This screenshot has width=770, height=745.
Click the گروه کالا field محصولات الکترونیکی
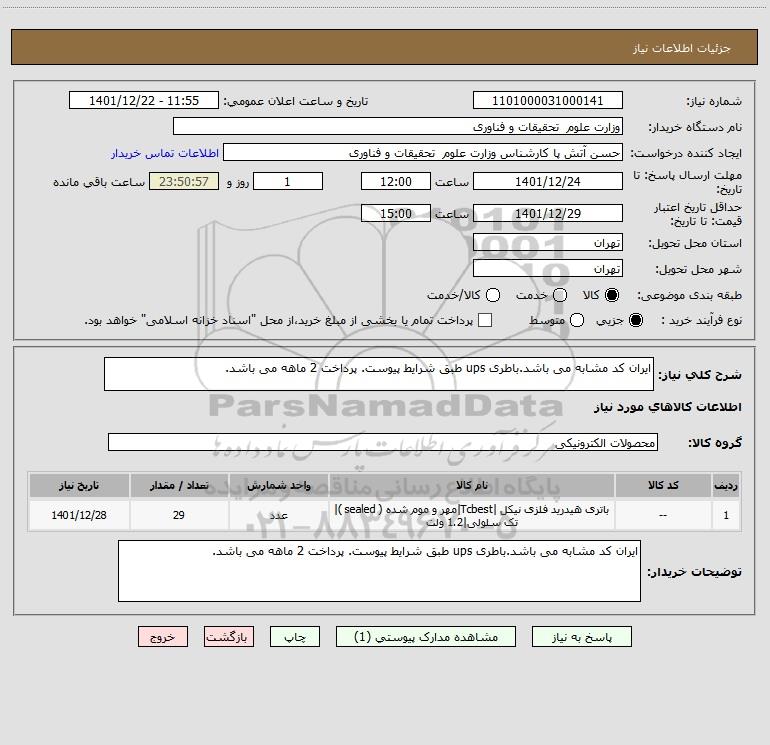tap(383, 442)
